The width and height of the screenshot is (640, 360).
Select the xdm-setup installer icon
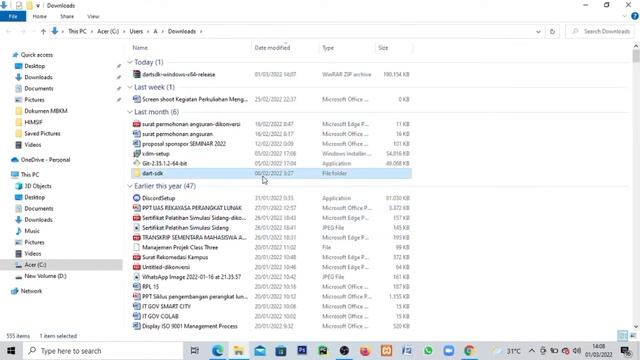(137, 153)
